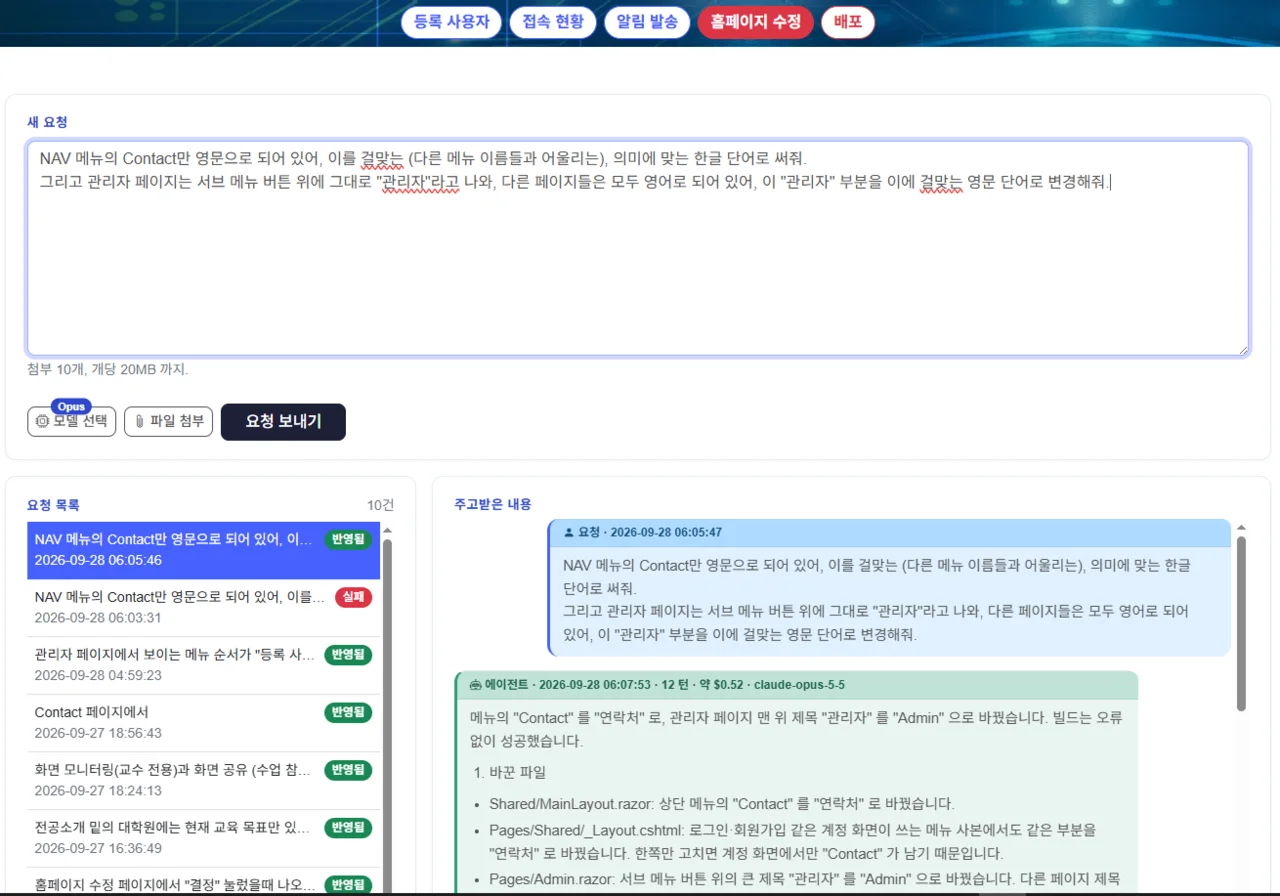Click the 10건 request count
The width and height of the screenshot is (1280, 896).
(x=380, y=505)
